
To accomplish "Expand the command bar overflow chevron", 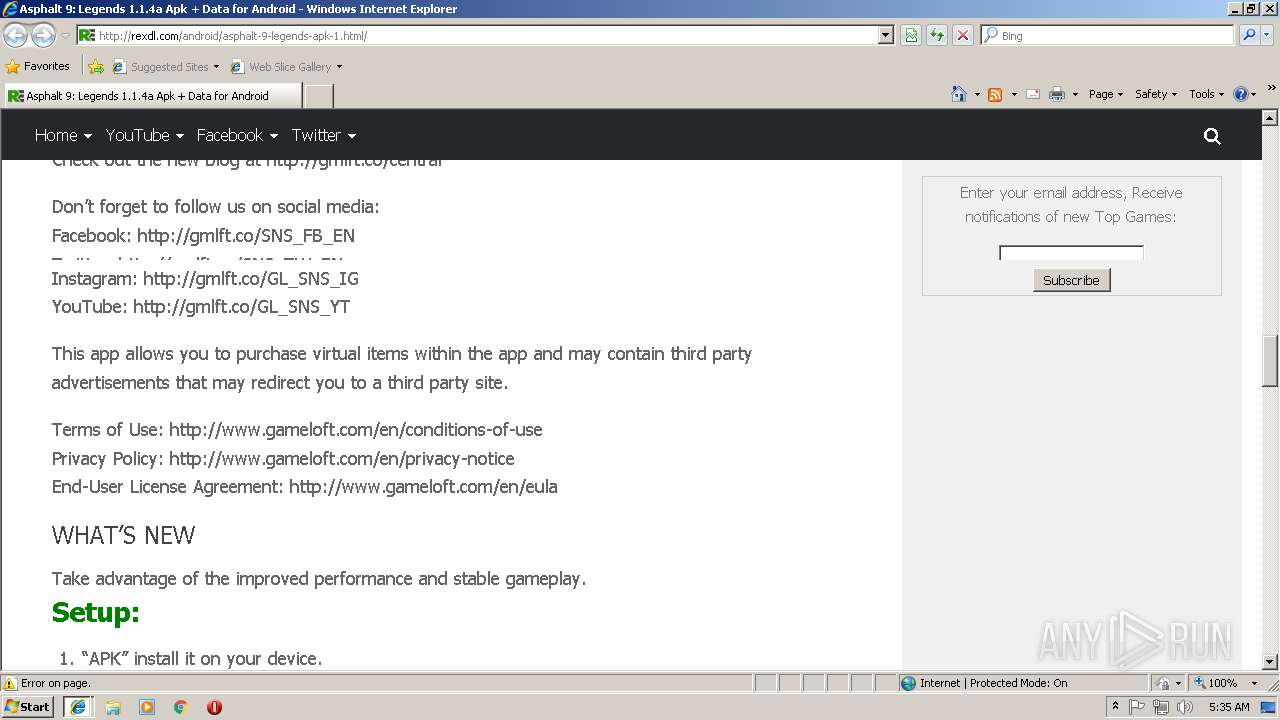I will tap(1271, 88).
